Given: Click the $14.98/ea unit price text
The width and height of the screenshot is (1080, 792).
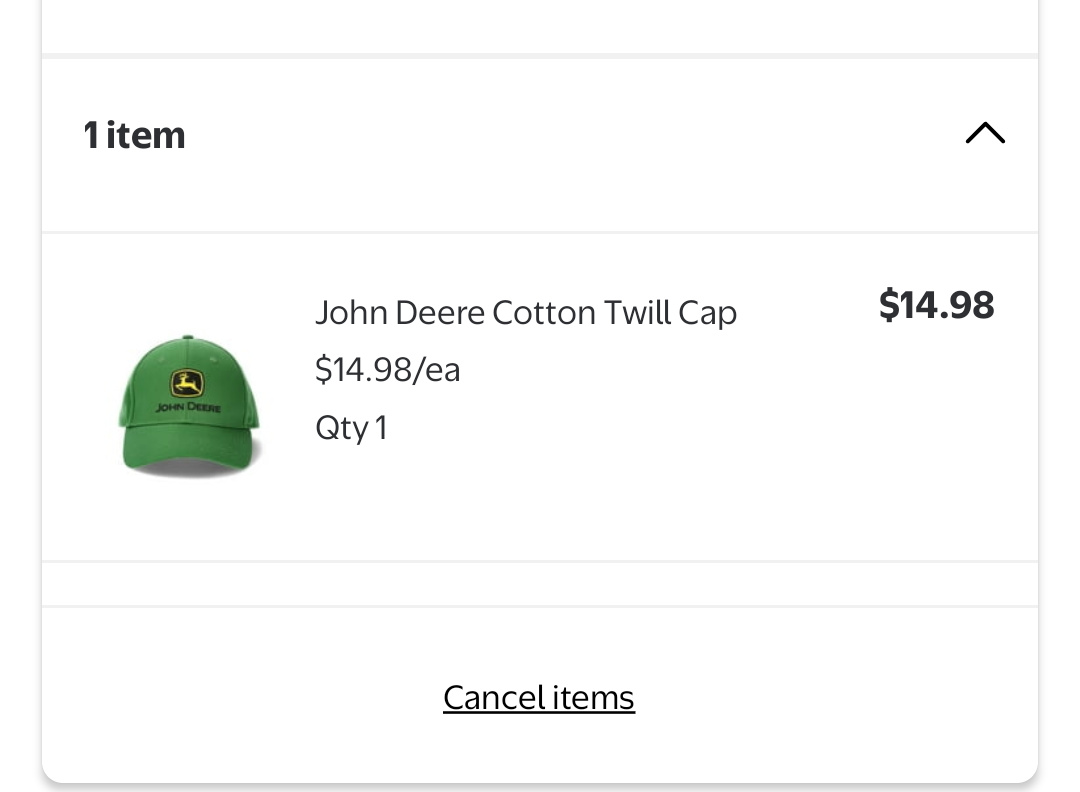Looking at the screenshot, I should (x=387, y=370).
